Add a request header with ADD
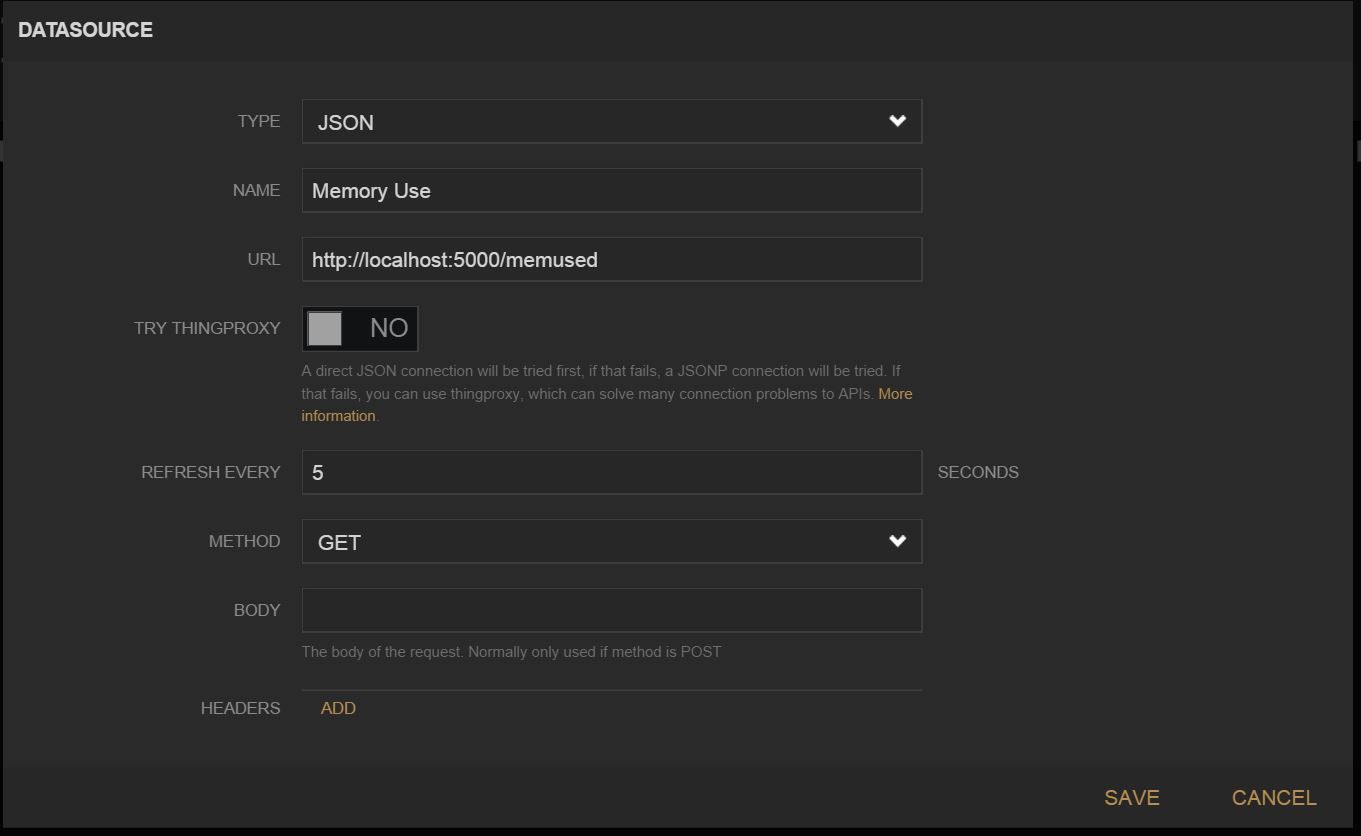Screen dimensions: 1361x836 click(338, 708)
